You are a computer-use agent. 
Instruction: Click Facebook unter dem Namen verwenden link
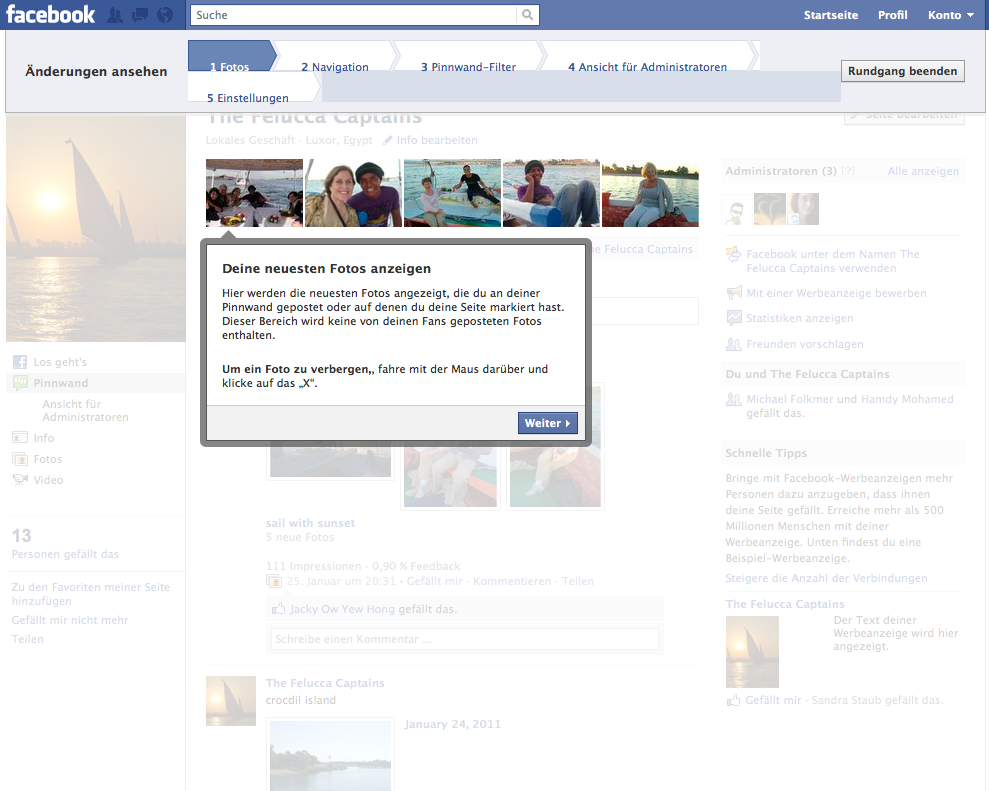click(833, 261)
